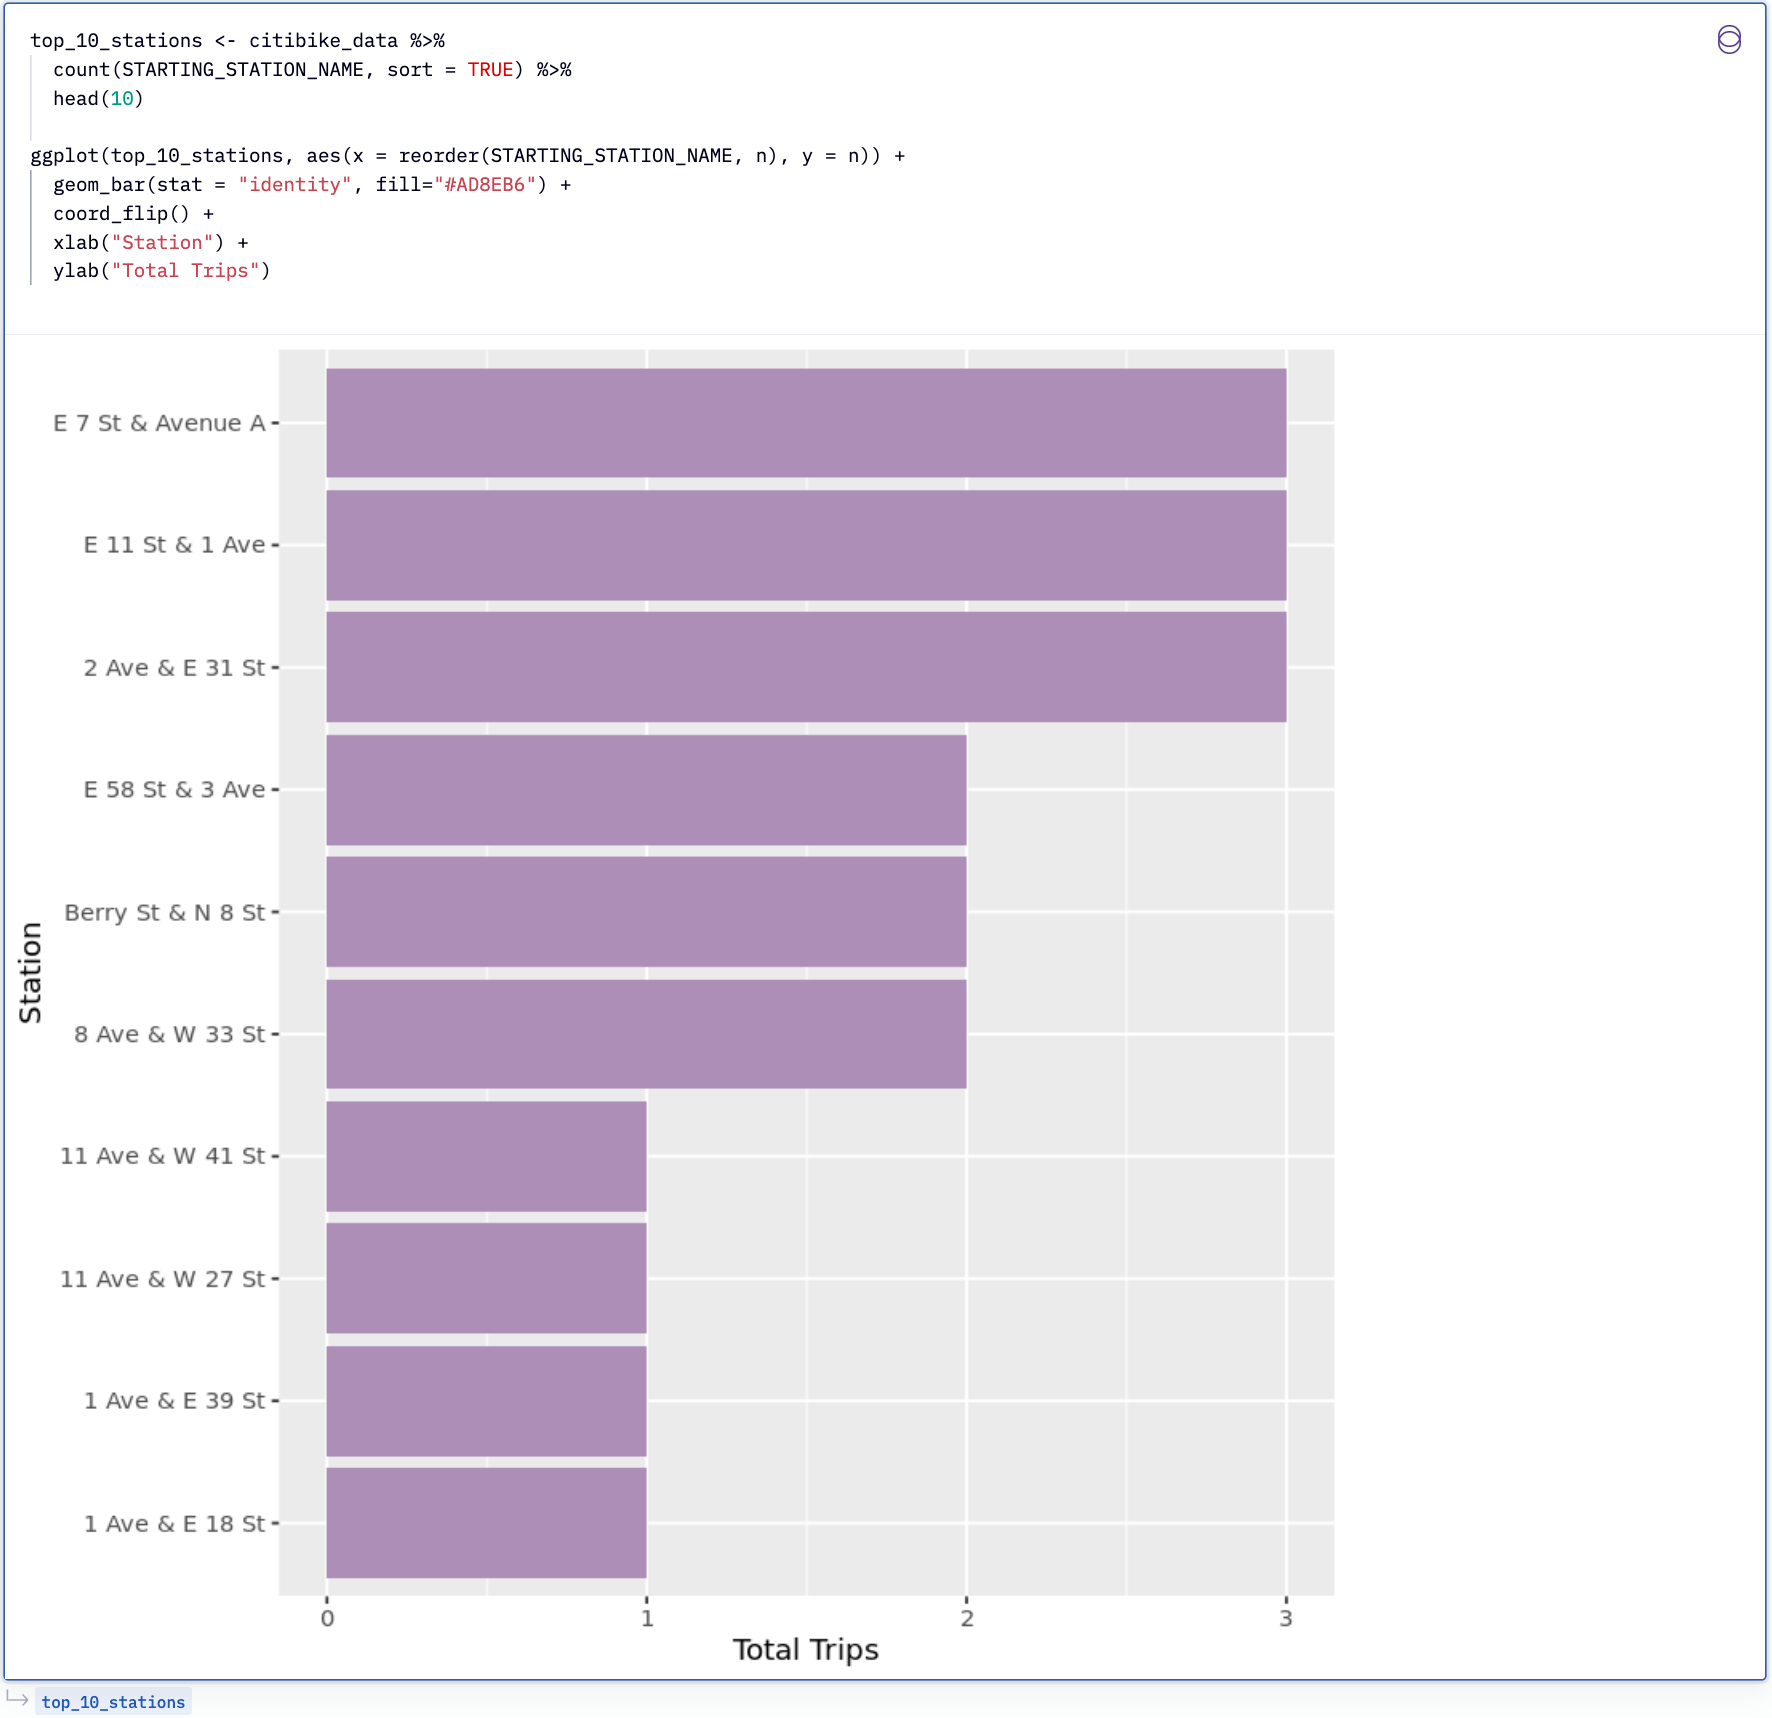Click the Berry St & N 8 St bar
The height and width of the screenshot is (1718, 1772).
point(646,912)
